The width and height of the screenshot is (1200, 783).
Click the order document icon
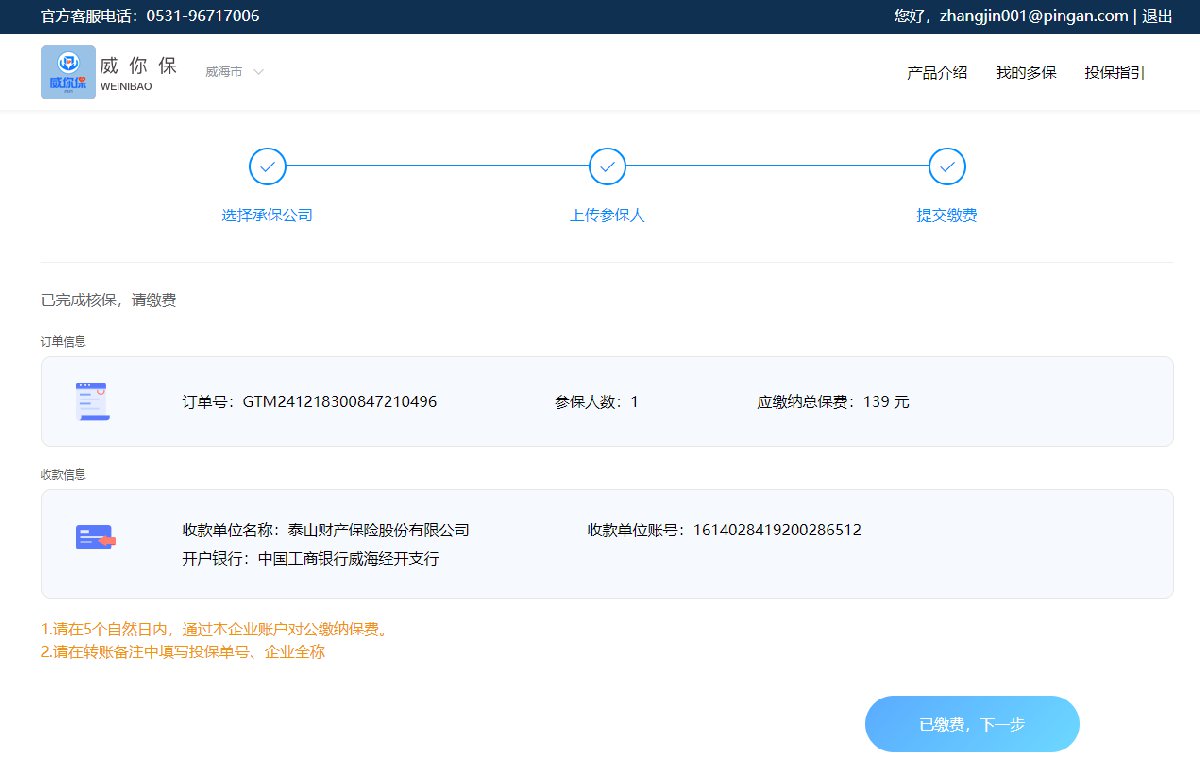pos(93,402)
